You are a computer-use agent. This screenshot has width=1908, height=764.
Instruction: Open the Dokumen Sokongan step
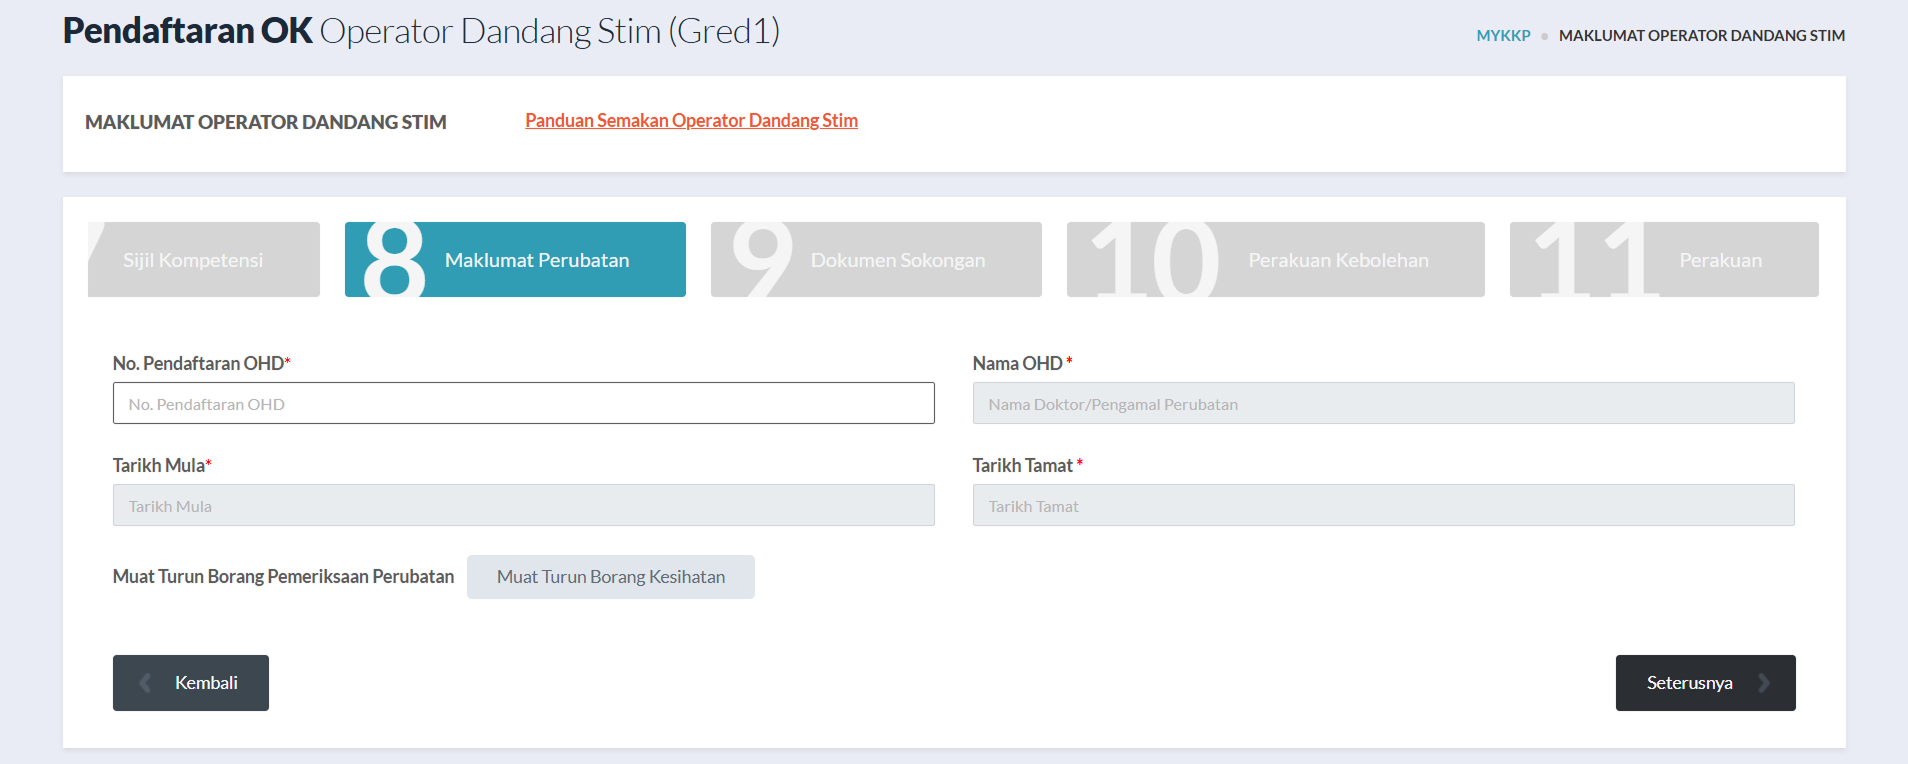pyautogui.click(x=897, y=260)
